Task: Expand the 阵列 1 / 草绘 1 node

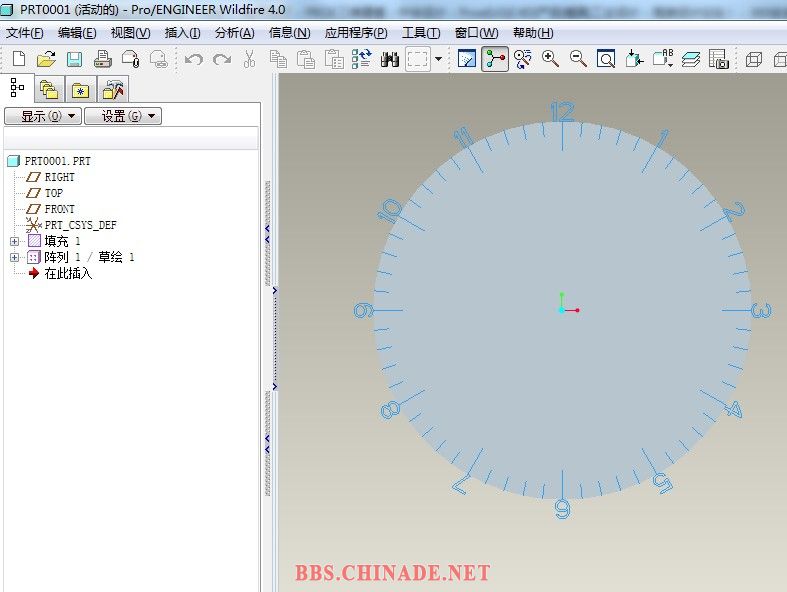Action: 14,257
